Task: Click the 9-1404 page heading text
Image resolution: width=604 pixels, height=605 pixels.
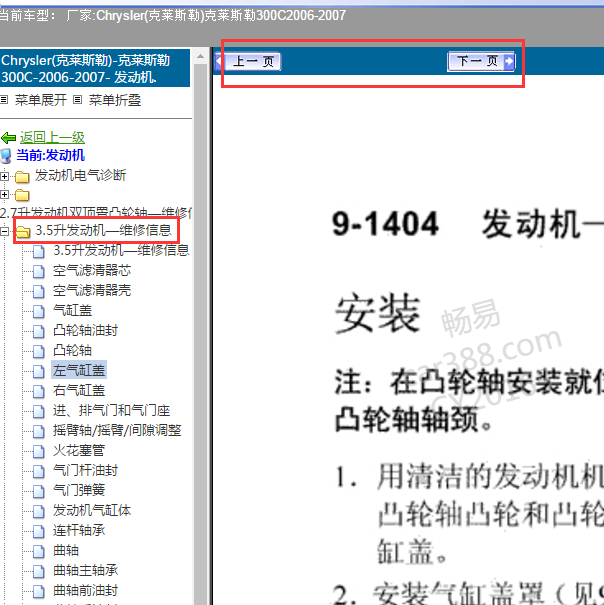Action: 385,224
